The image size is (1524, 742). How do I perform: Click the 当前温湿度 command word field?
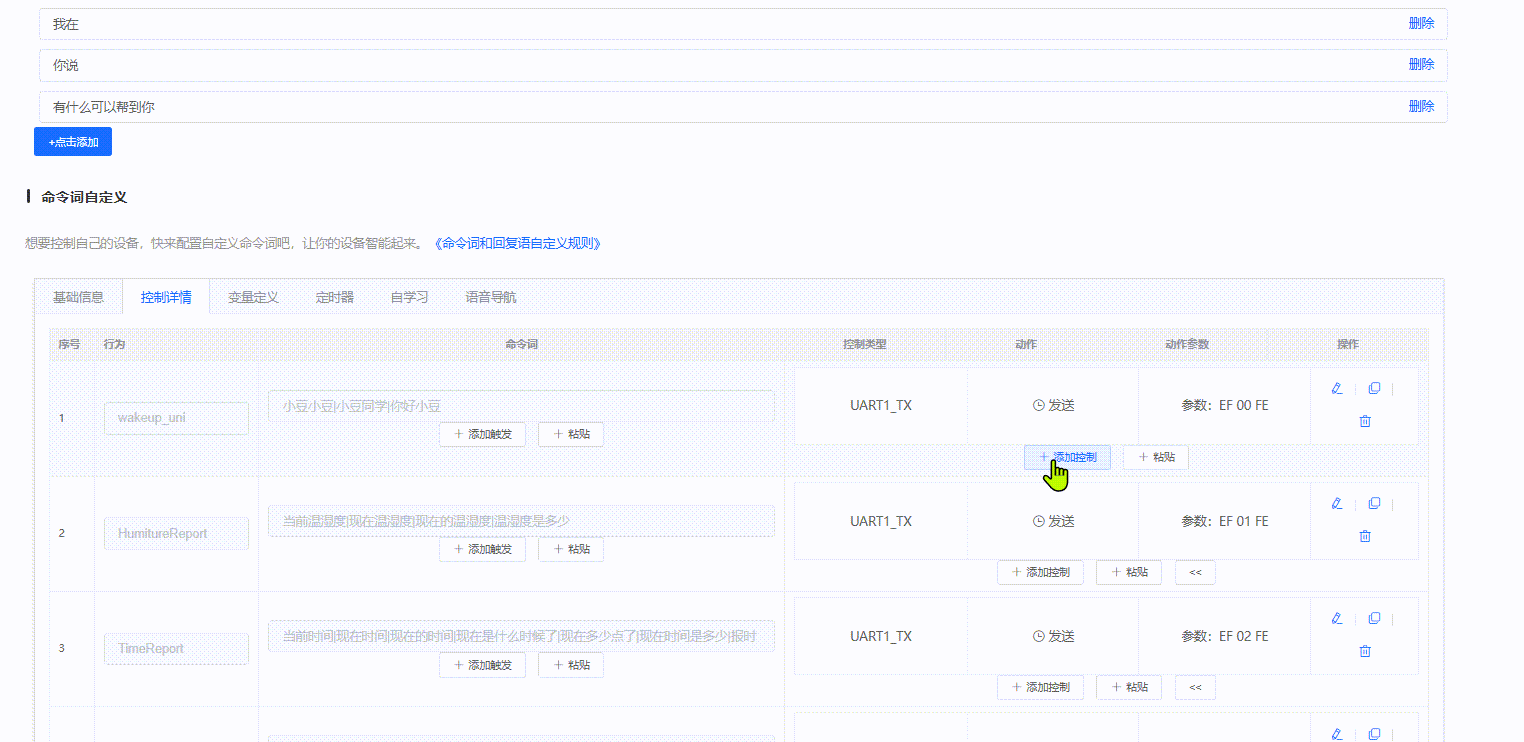521,521
